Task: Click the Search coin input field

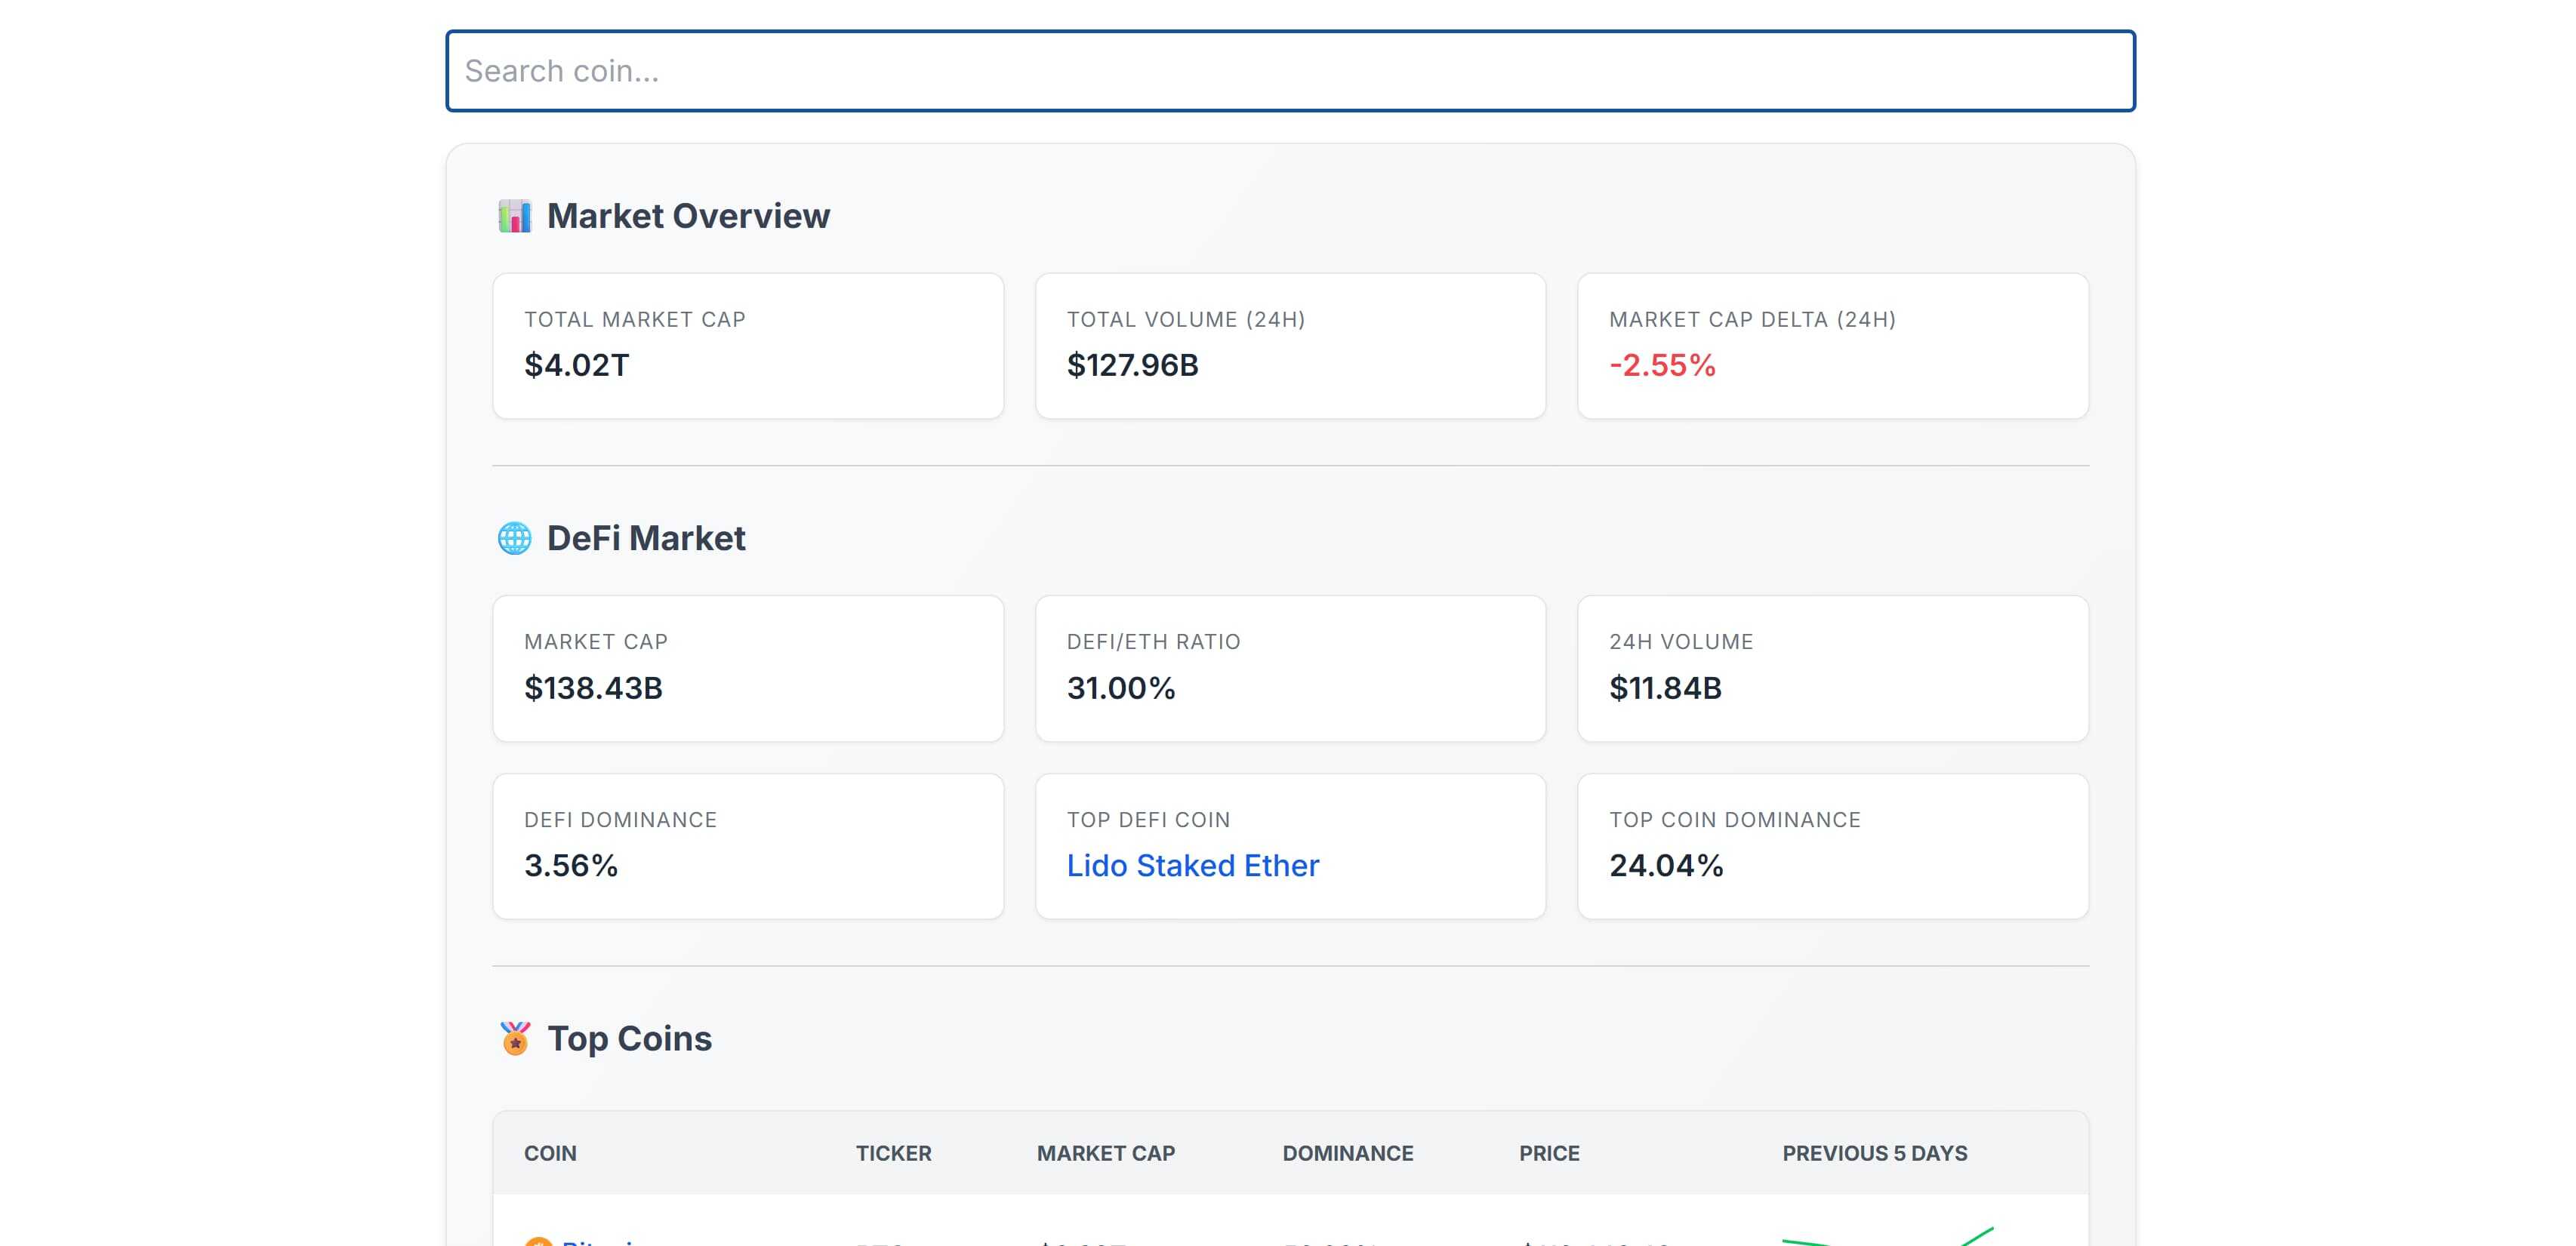Action: (x=1290, y=71)
